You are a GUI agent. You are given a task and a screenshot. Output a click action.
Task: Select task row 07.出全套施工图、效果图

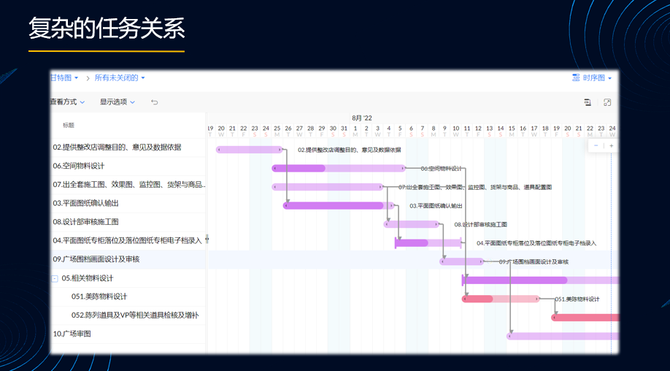pos(128,185)
